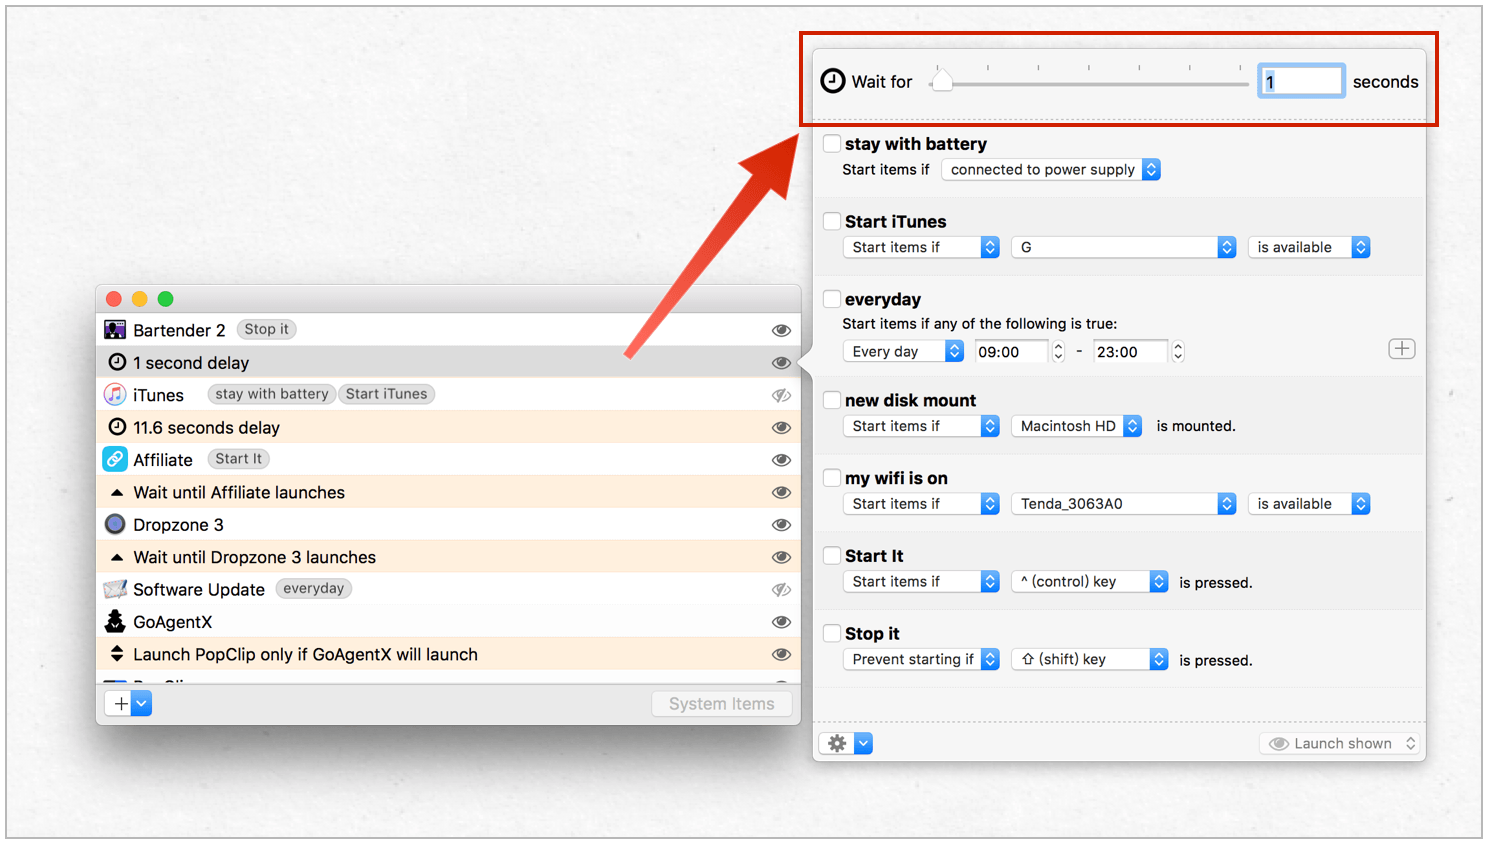
Task: Click the Software Update icon
Action: point(115,589)
